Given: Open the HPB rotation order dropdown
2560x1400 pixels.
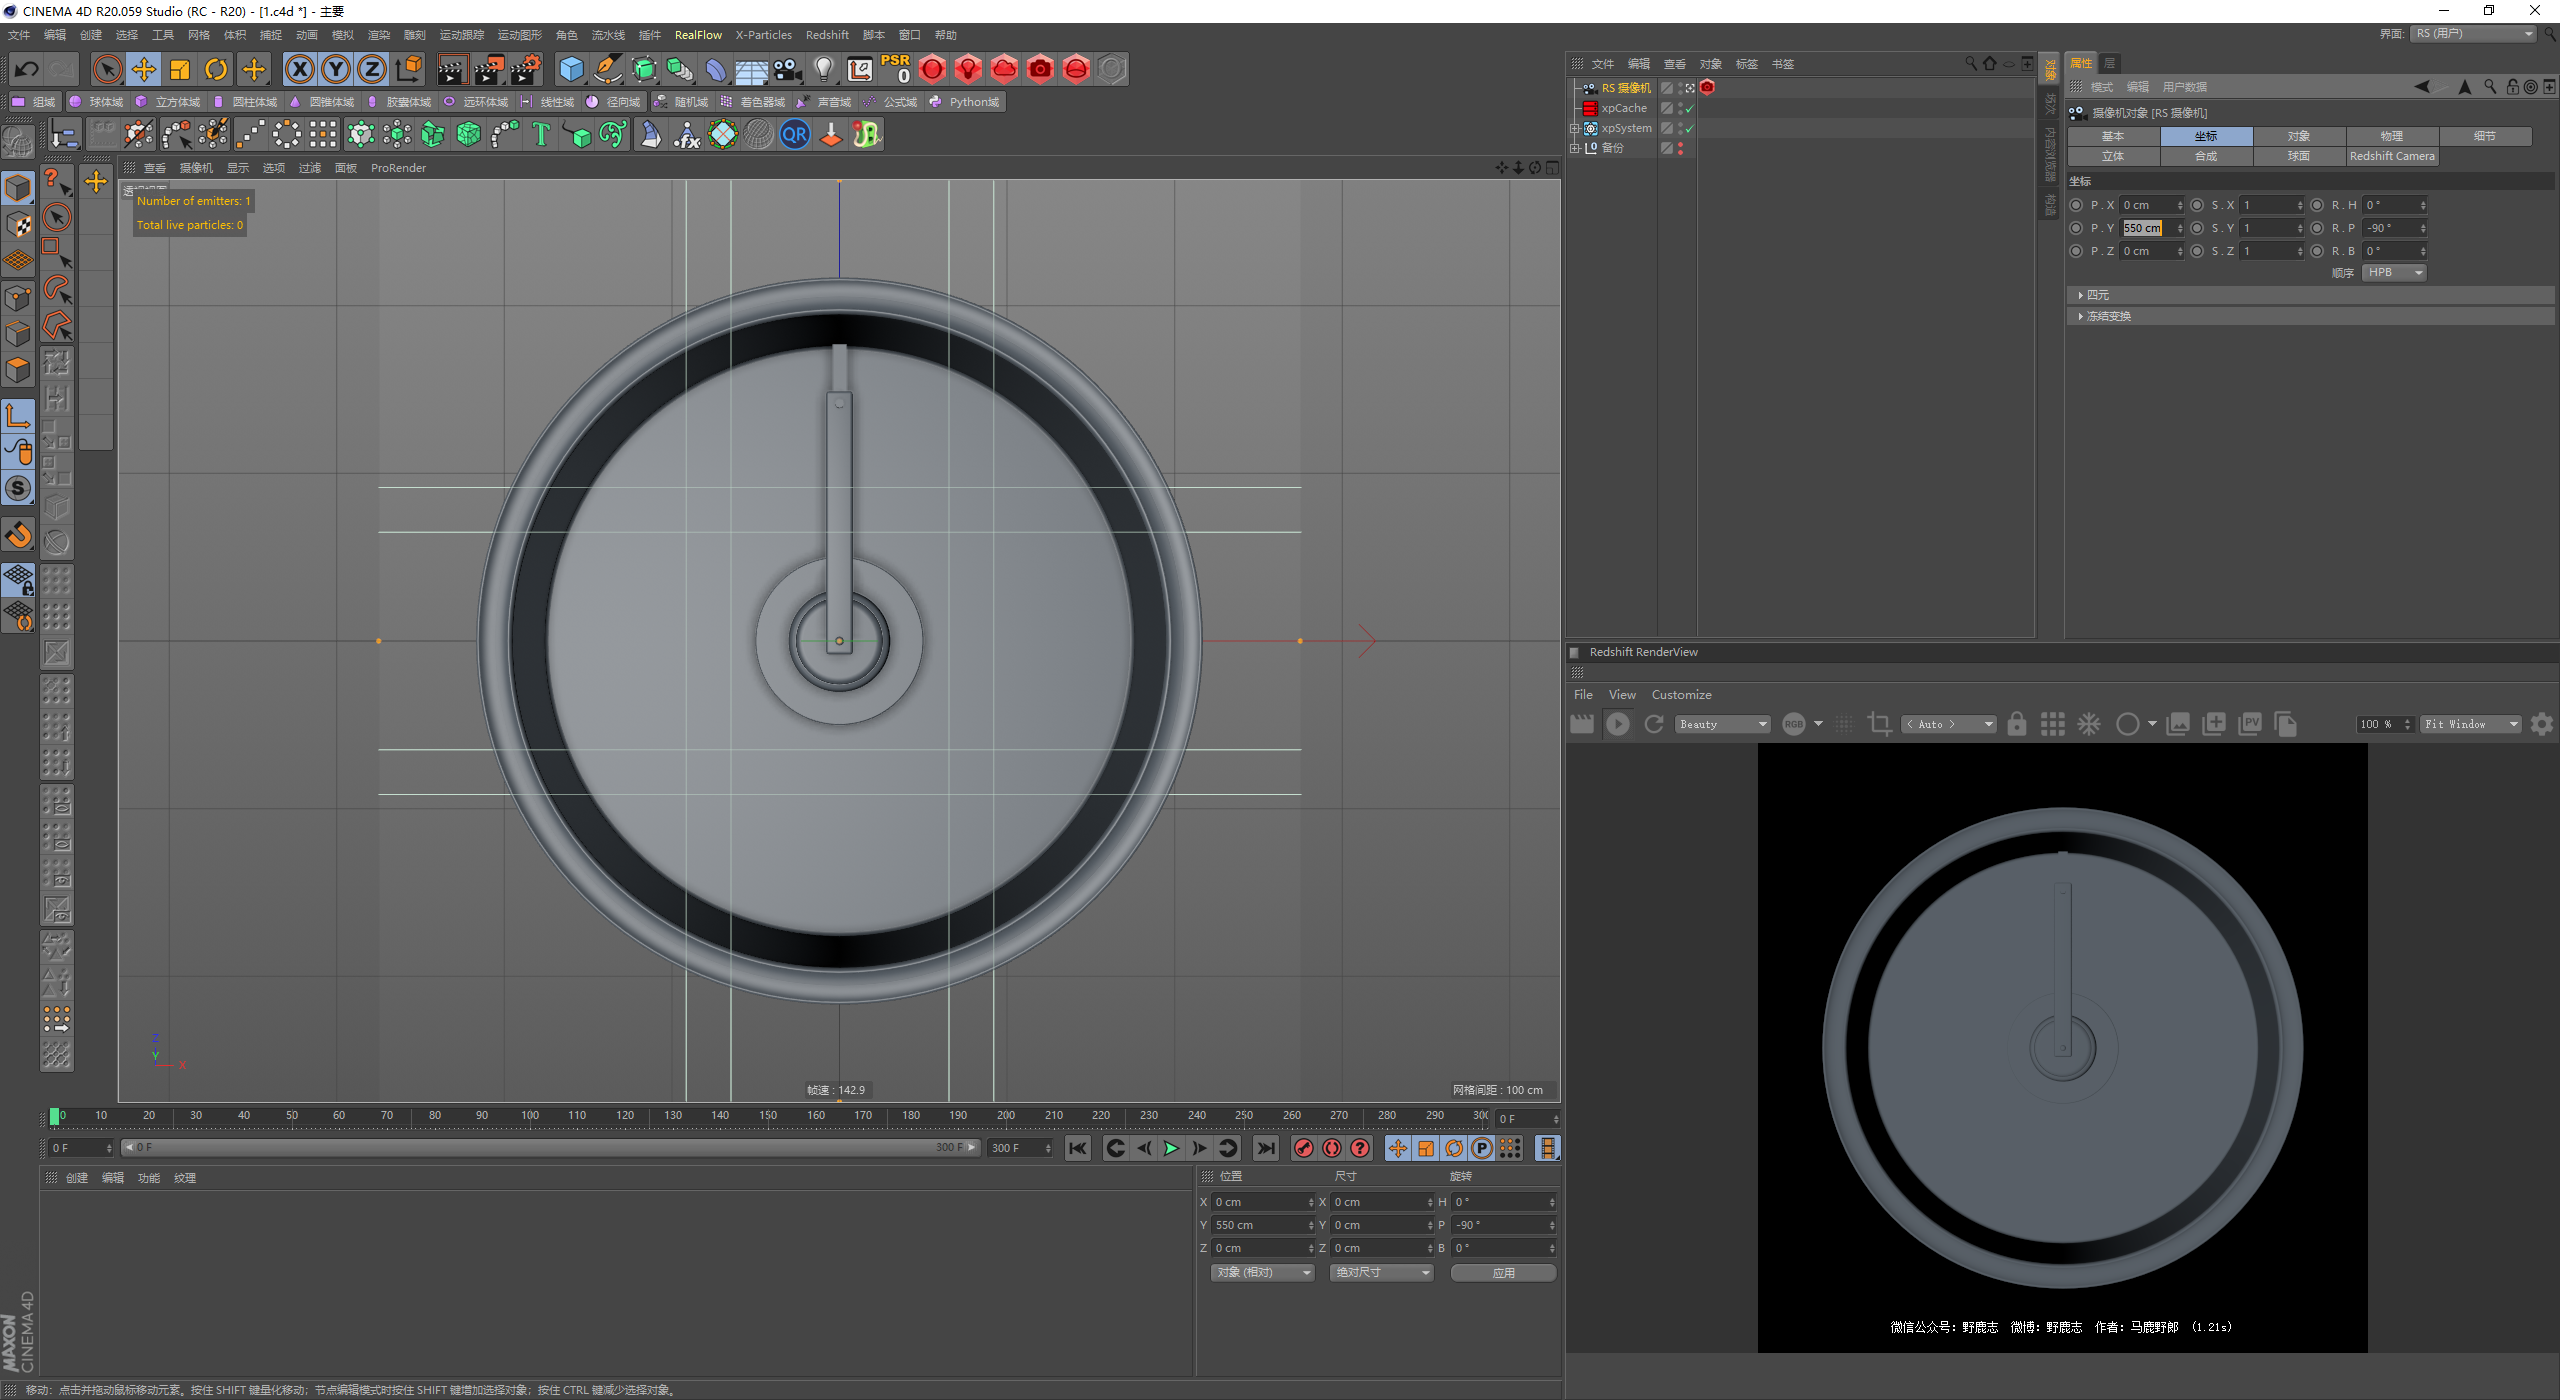Looking at the screenshot, I should [x=2394, y=272].
